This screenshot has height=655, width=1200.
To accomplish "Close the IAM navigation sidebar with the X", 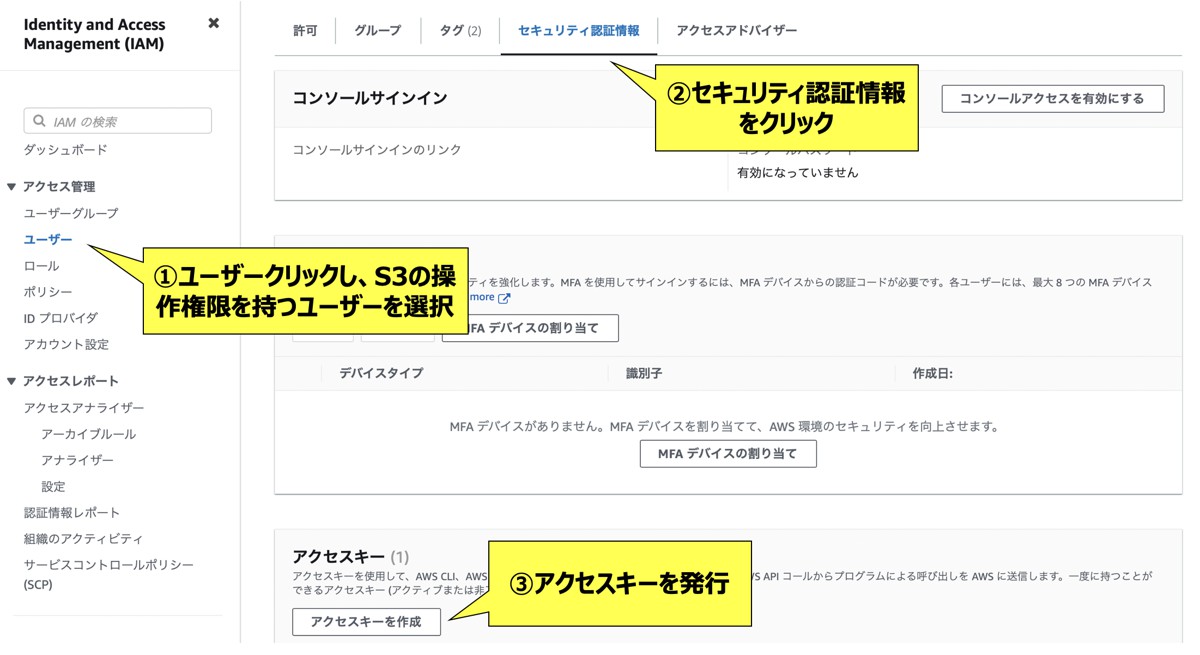I will tap(213, 24).
